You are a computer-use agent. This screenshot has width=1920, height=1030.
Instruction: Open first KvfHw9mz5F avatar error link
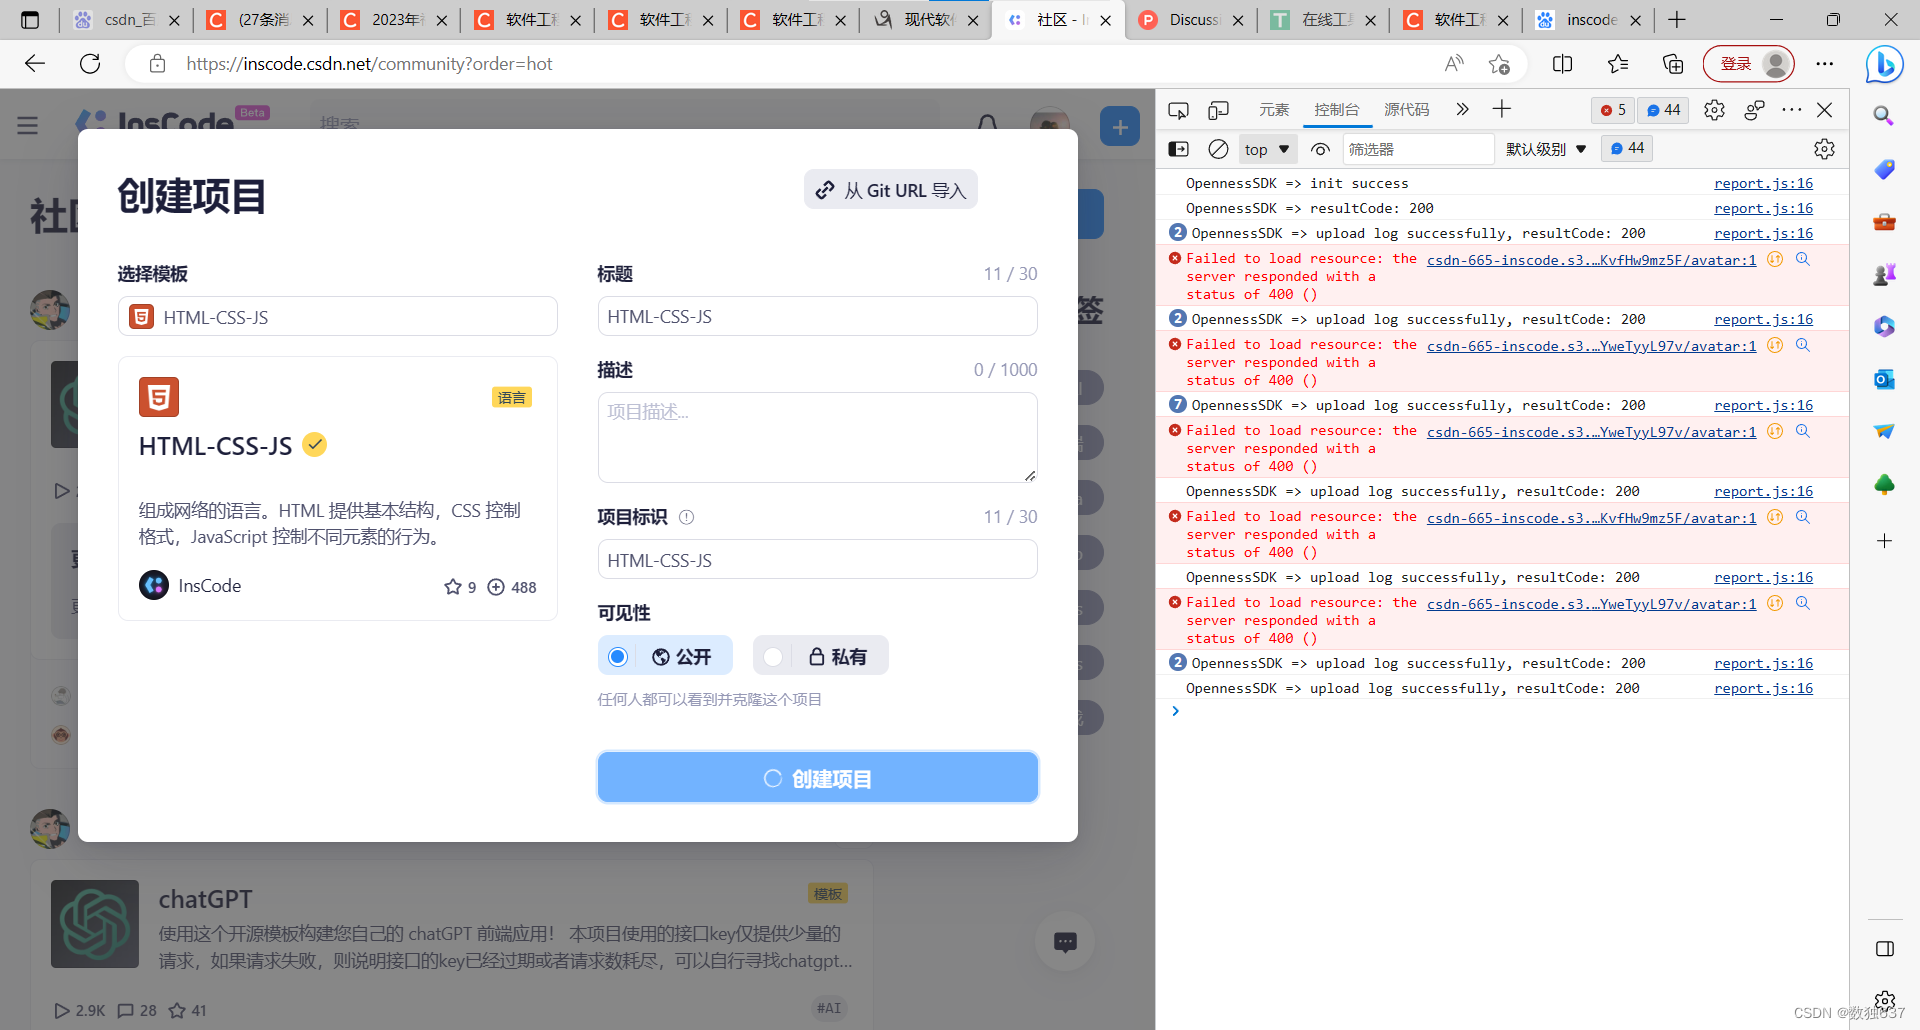tap(1591, 260)
